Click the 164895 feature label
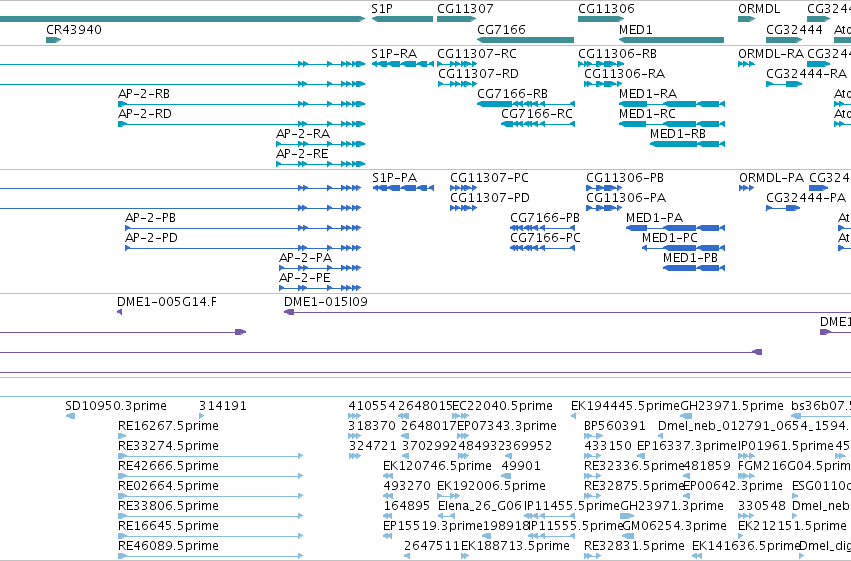 (x=407, y=506)
